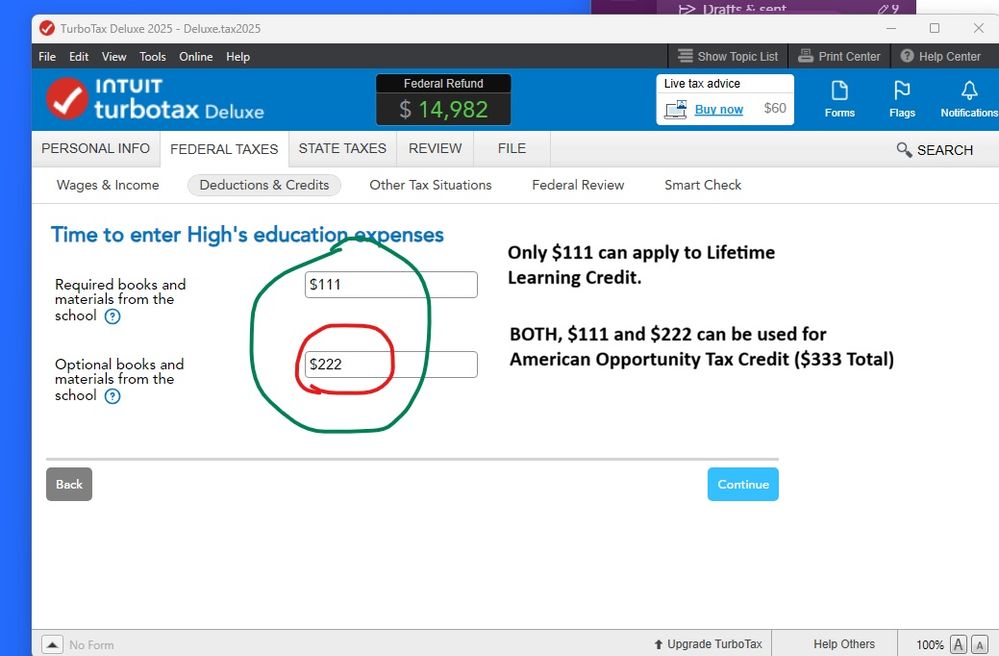Click help icon beside Required books
The width and height of the screenshot is (999, 656).
pyautogui.click(x=113, y=316)
